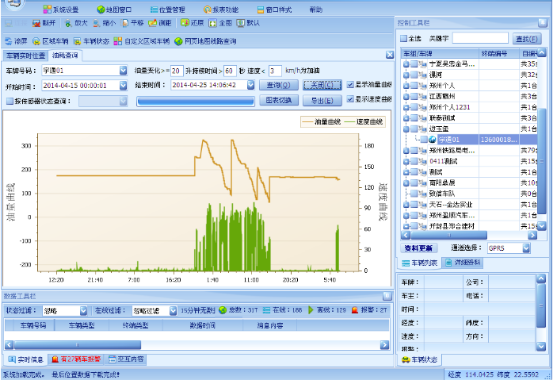Image resolution: width=554 pixels, height=380 pixels.
Task: Open the GPRS channel selection dropdown
Action: click(526, 248)
